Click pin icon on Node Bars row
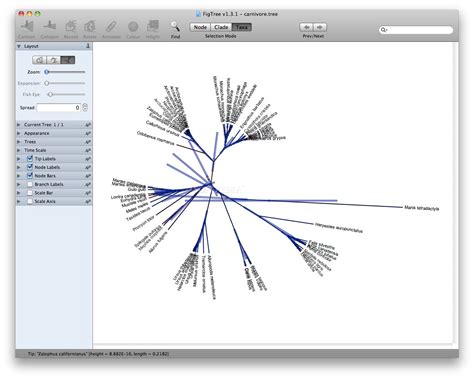The height and width of the screenshot is (379, 474). pyautogui.click(x=88, y=176)
